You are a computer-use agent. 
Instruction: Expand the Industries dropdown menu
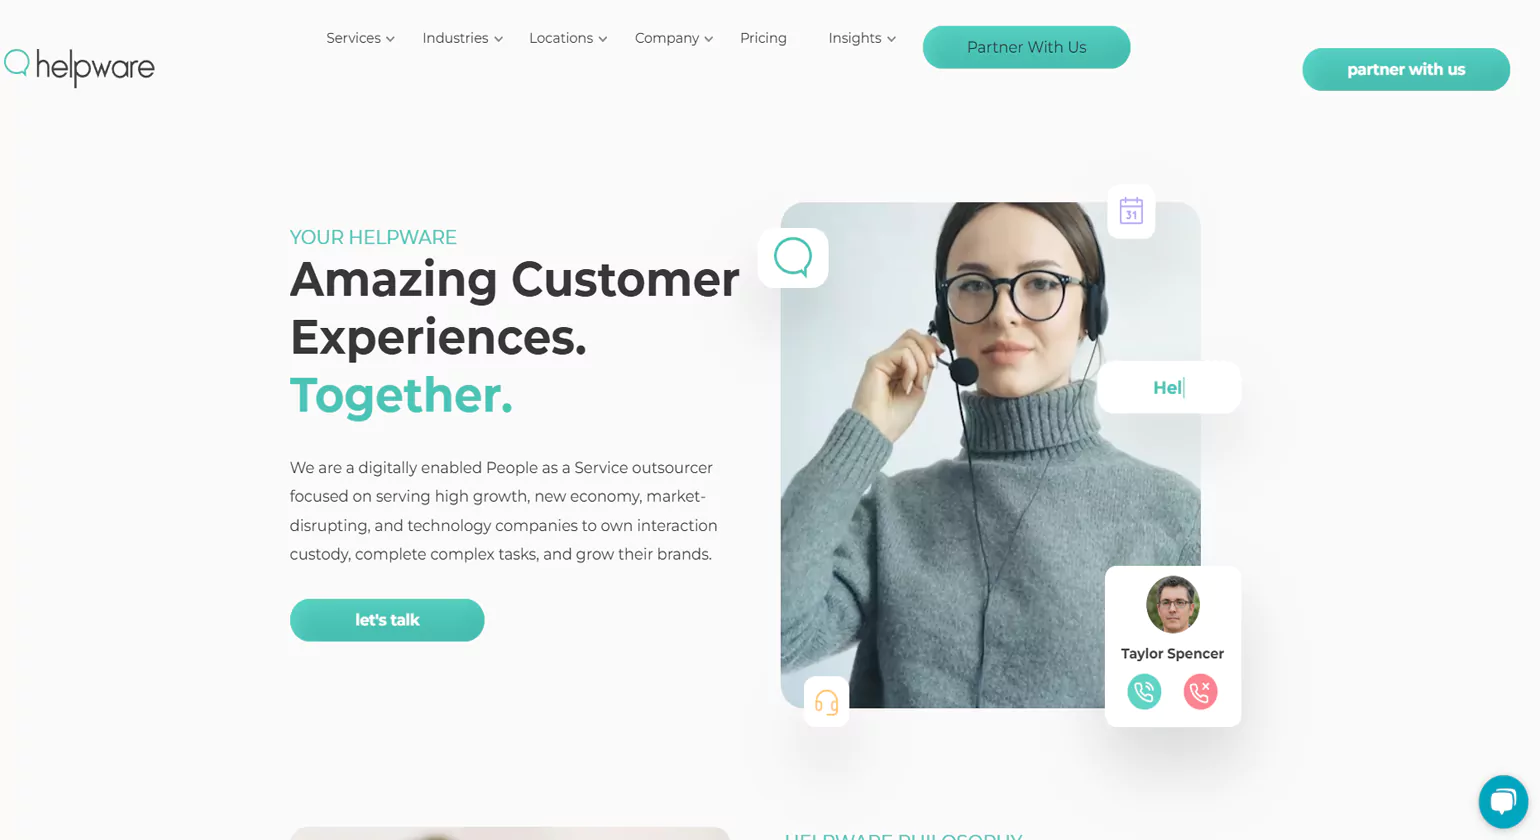pos(462,38)
